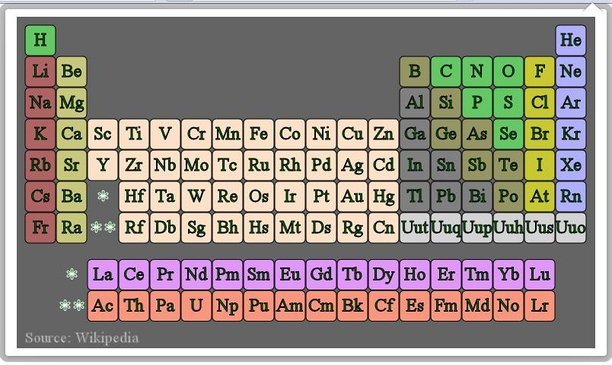Select the Zinc (Zn) element

pyautogui.click(x=384, y=134)
